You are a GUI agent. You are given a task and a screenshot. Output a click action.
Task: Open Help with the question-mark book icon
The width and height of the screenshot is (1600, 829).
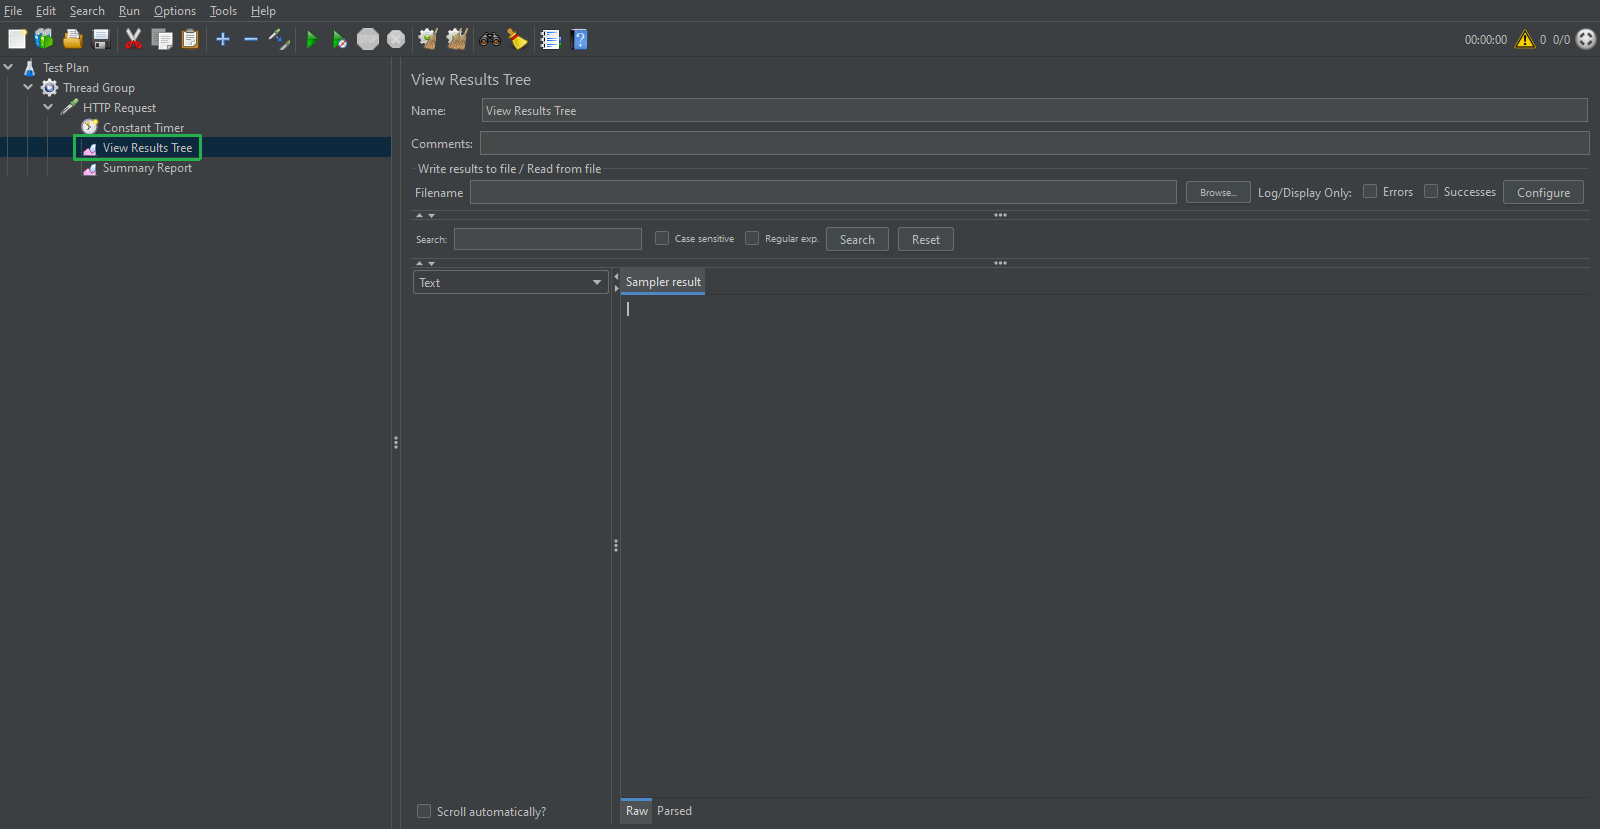pyautogui.click(x=579, y=39)
